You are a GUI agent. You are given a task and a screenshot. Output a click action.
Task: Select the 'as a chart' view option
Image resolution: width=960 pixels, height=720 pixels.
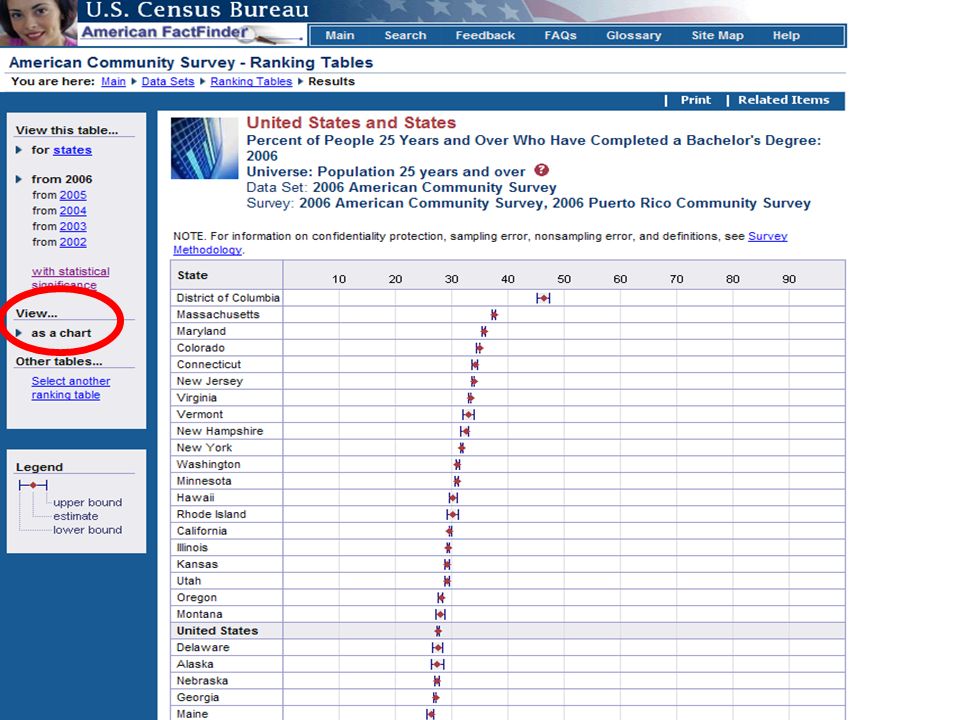pos(61,333)
